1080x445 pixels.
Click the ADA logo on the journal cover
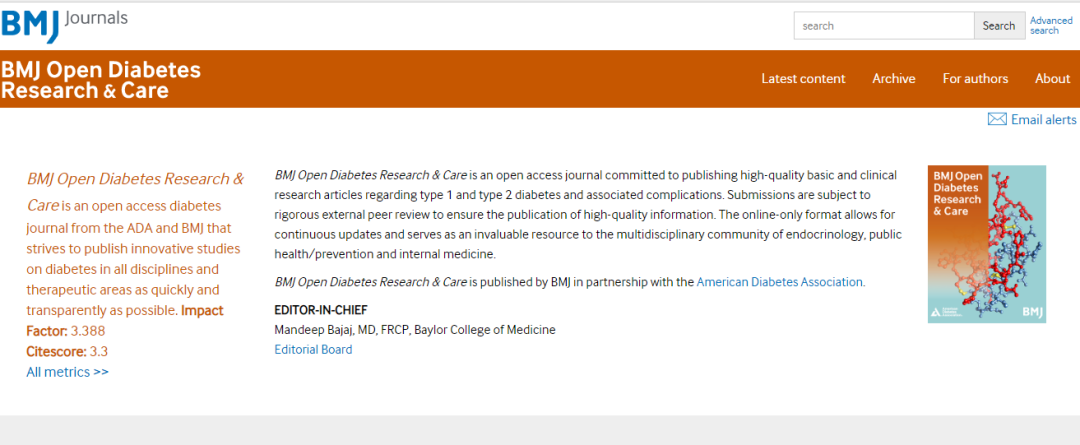(937, 312)
